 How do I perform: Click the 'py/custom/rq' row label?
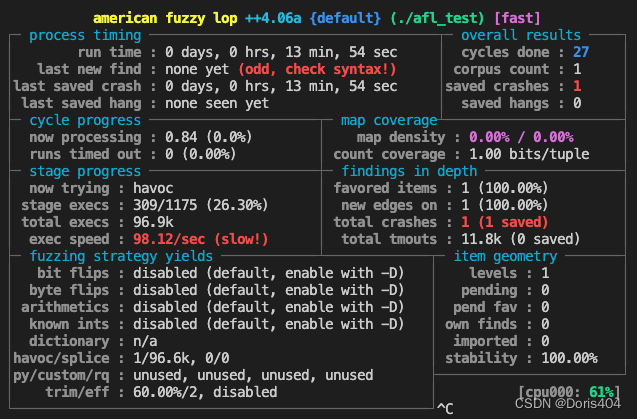coord(61,376)
